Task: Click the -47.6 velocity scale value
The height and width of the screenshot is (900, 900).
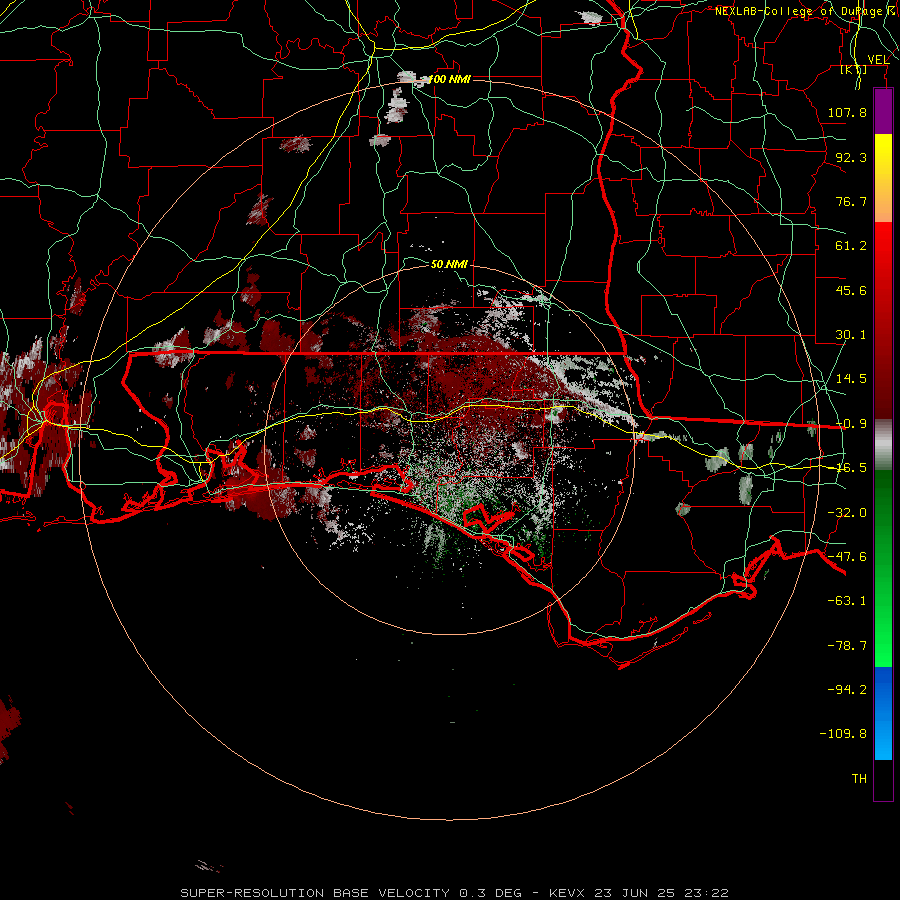Action: 847,557
